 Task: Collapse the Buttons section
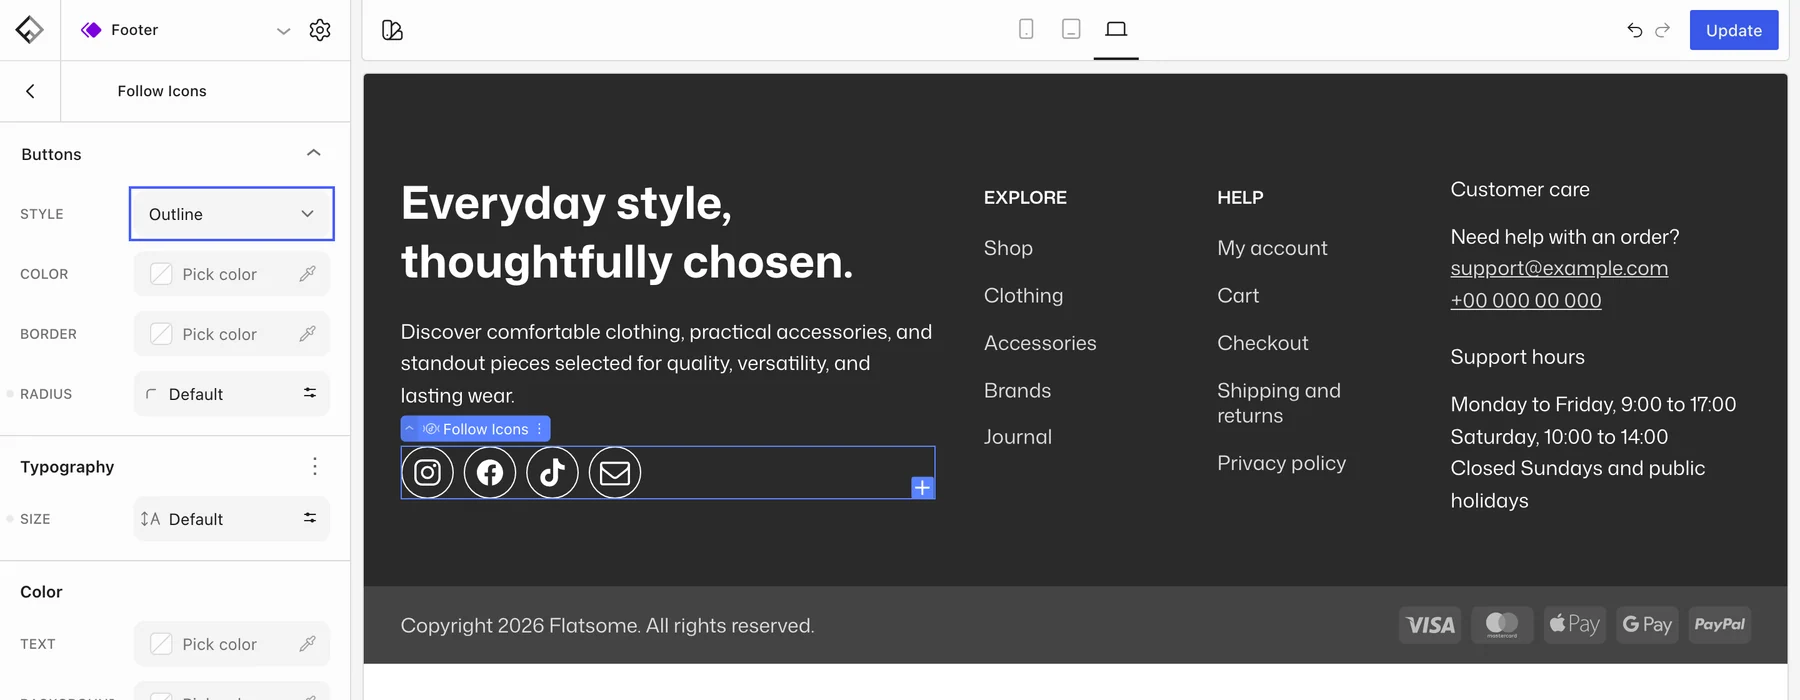point(313,153)
